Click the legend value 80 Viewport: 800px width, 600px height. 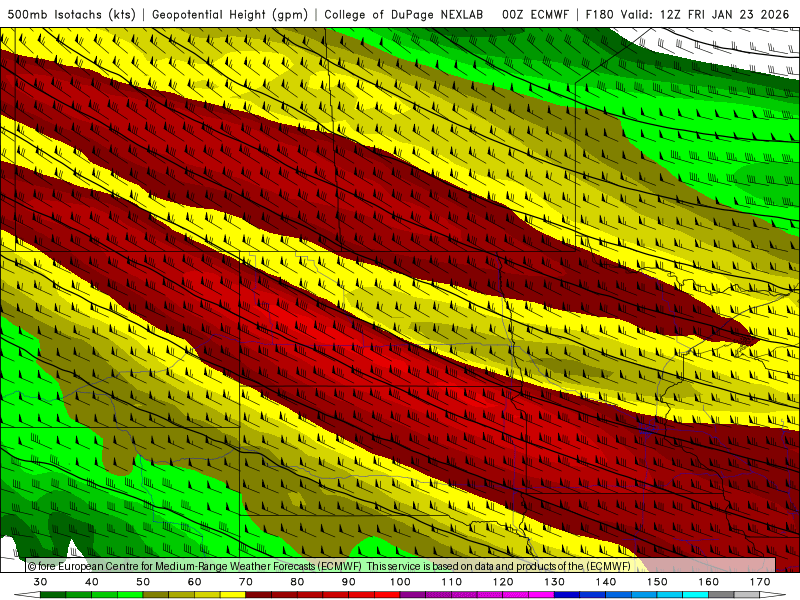(297, 582)
